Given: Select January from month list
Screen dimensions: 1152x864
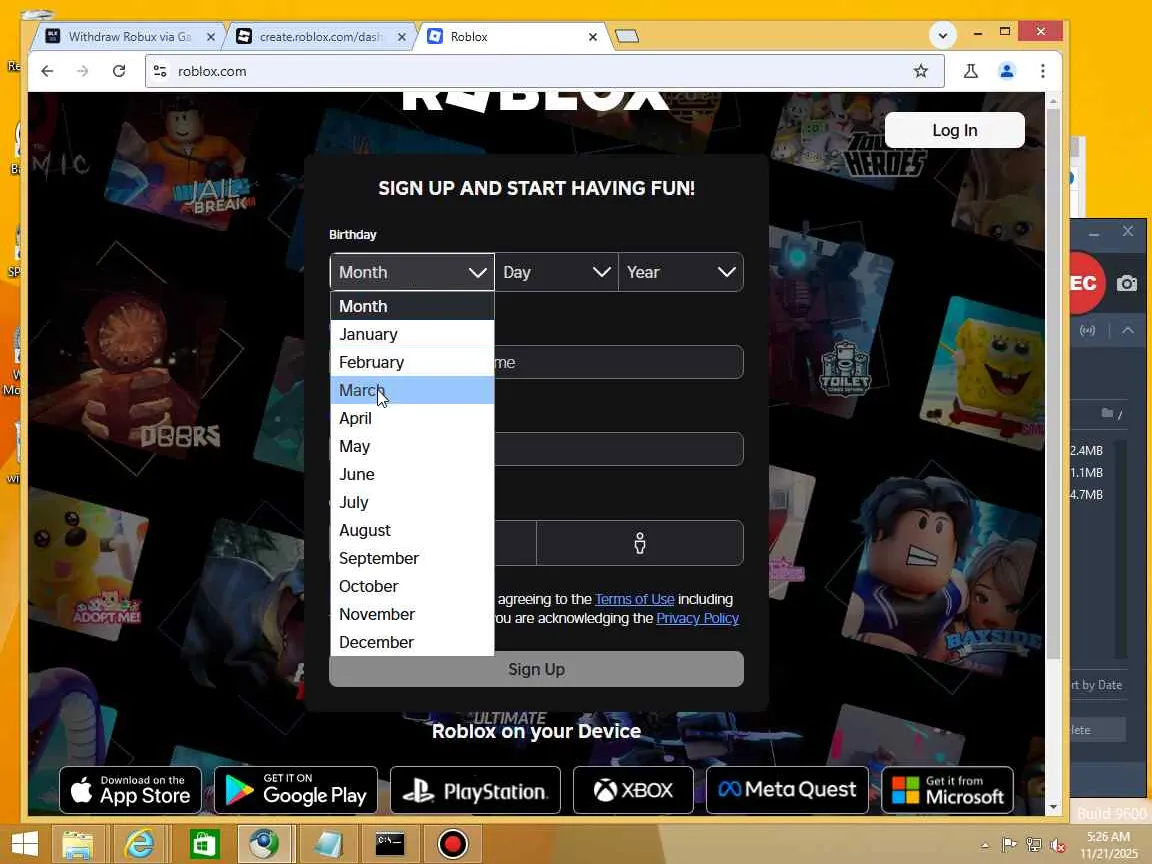Looking at the screenshot, I should coord(412,334).
